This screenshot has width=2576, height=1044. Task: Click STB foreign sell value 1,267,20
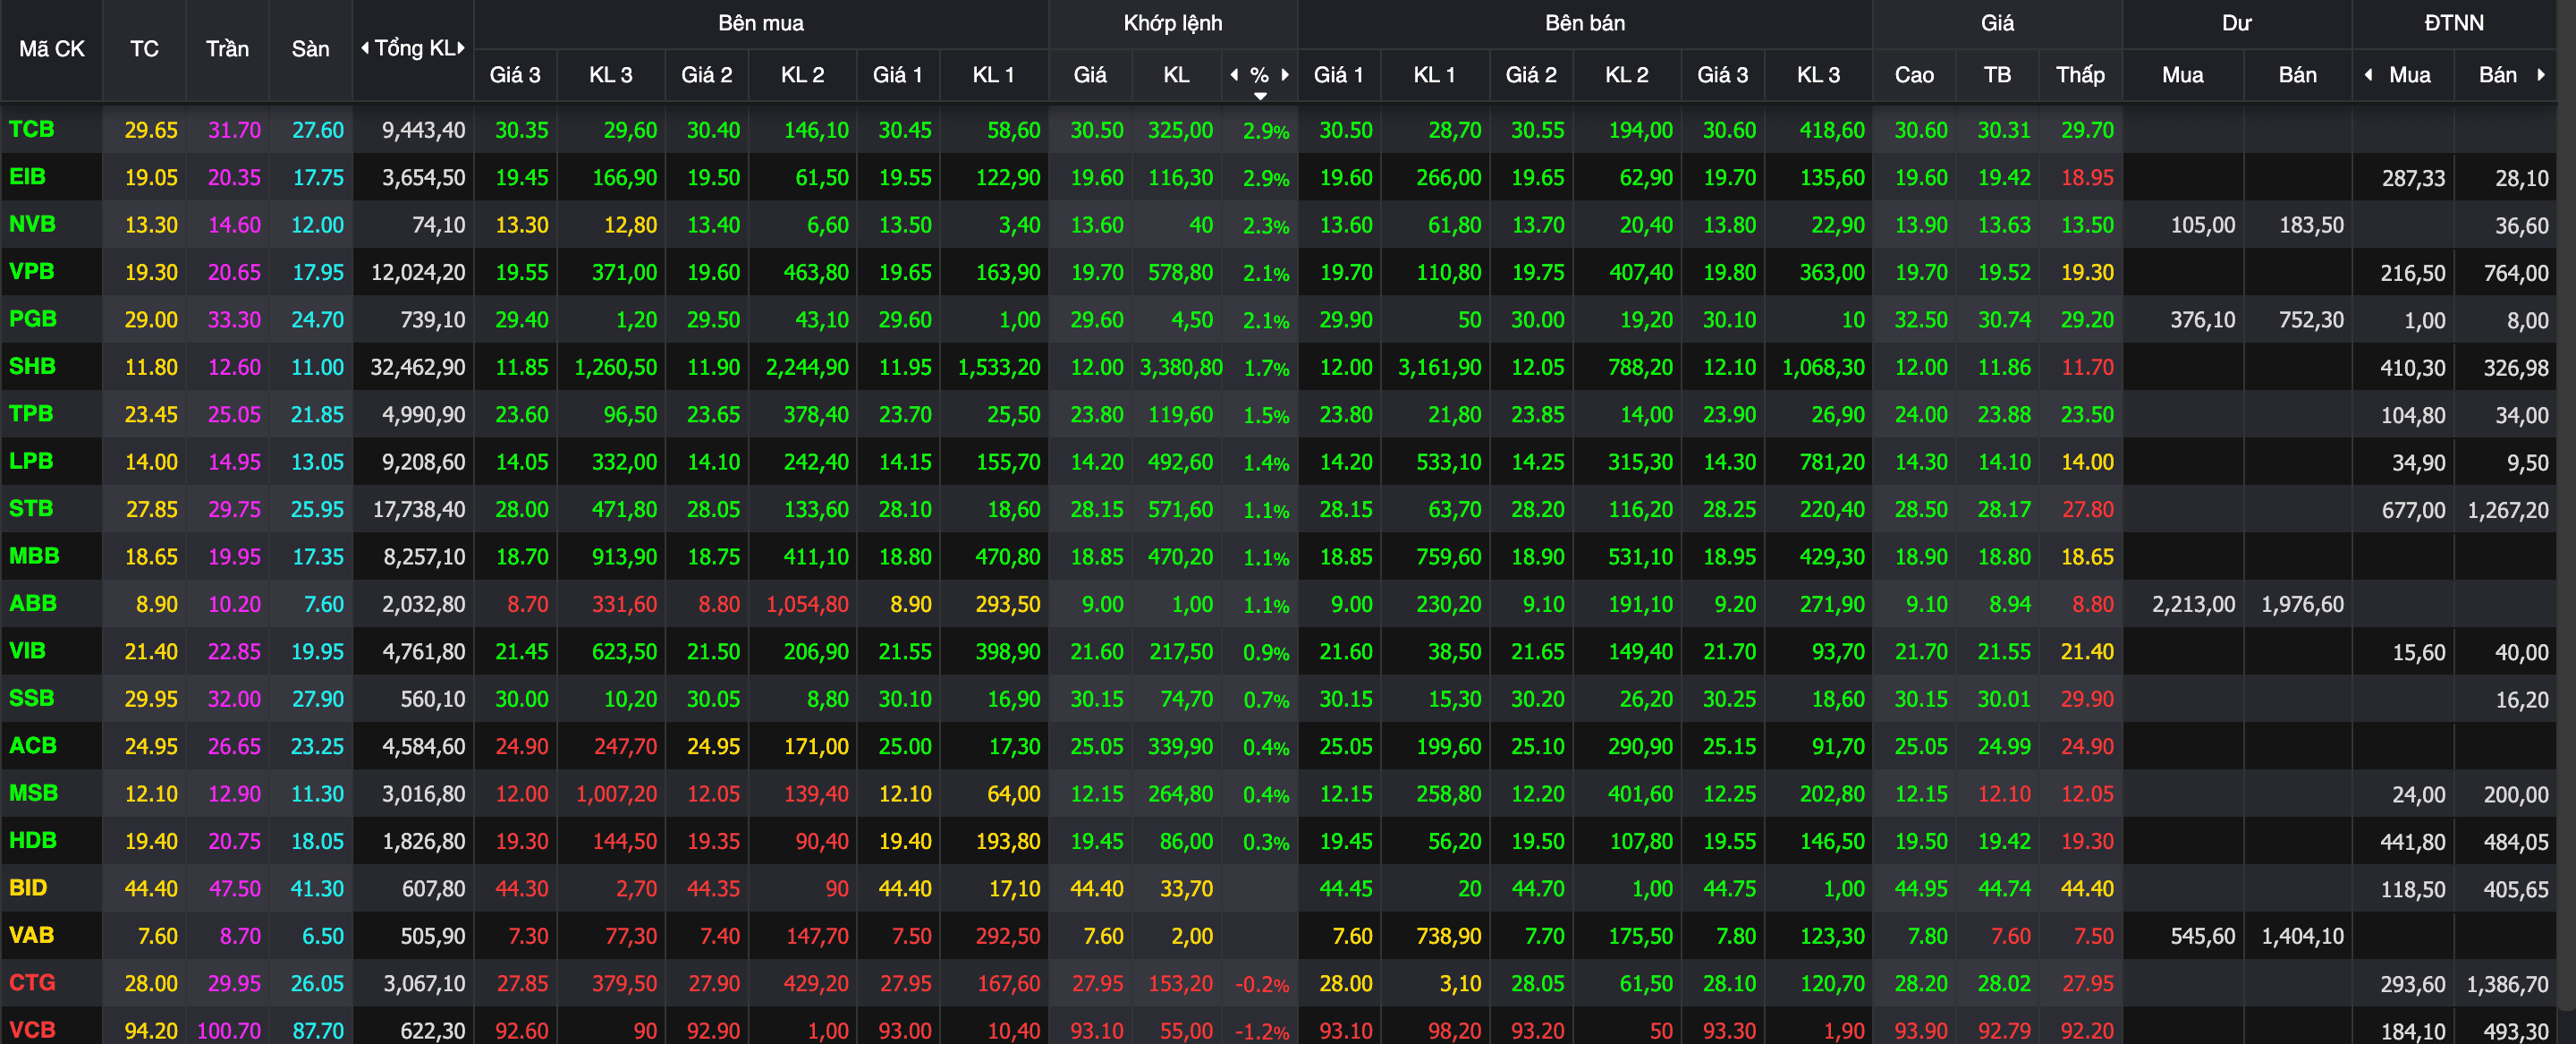tap(2508, 510)
